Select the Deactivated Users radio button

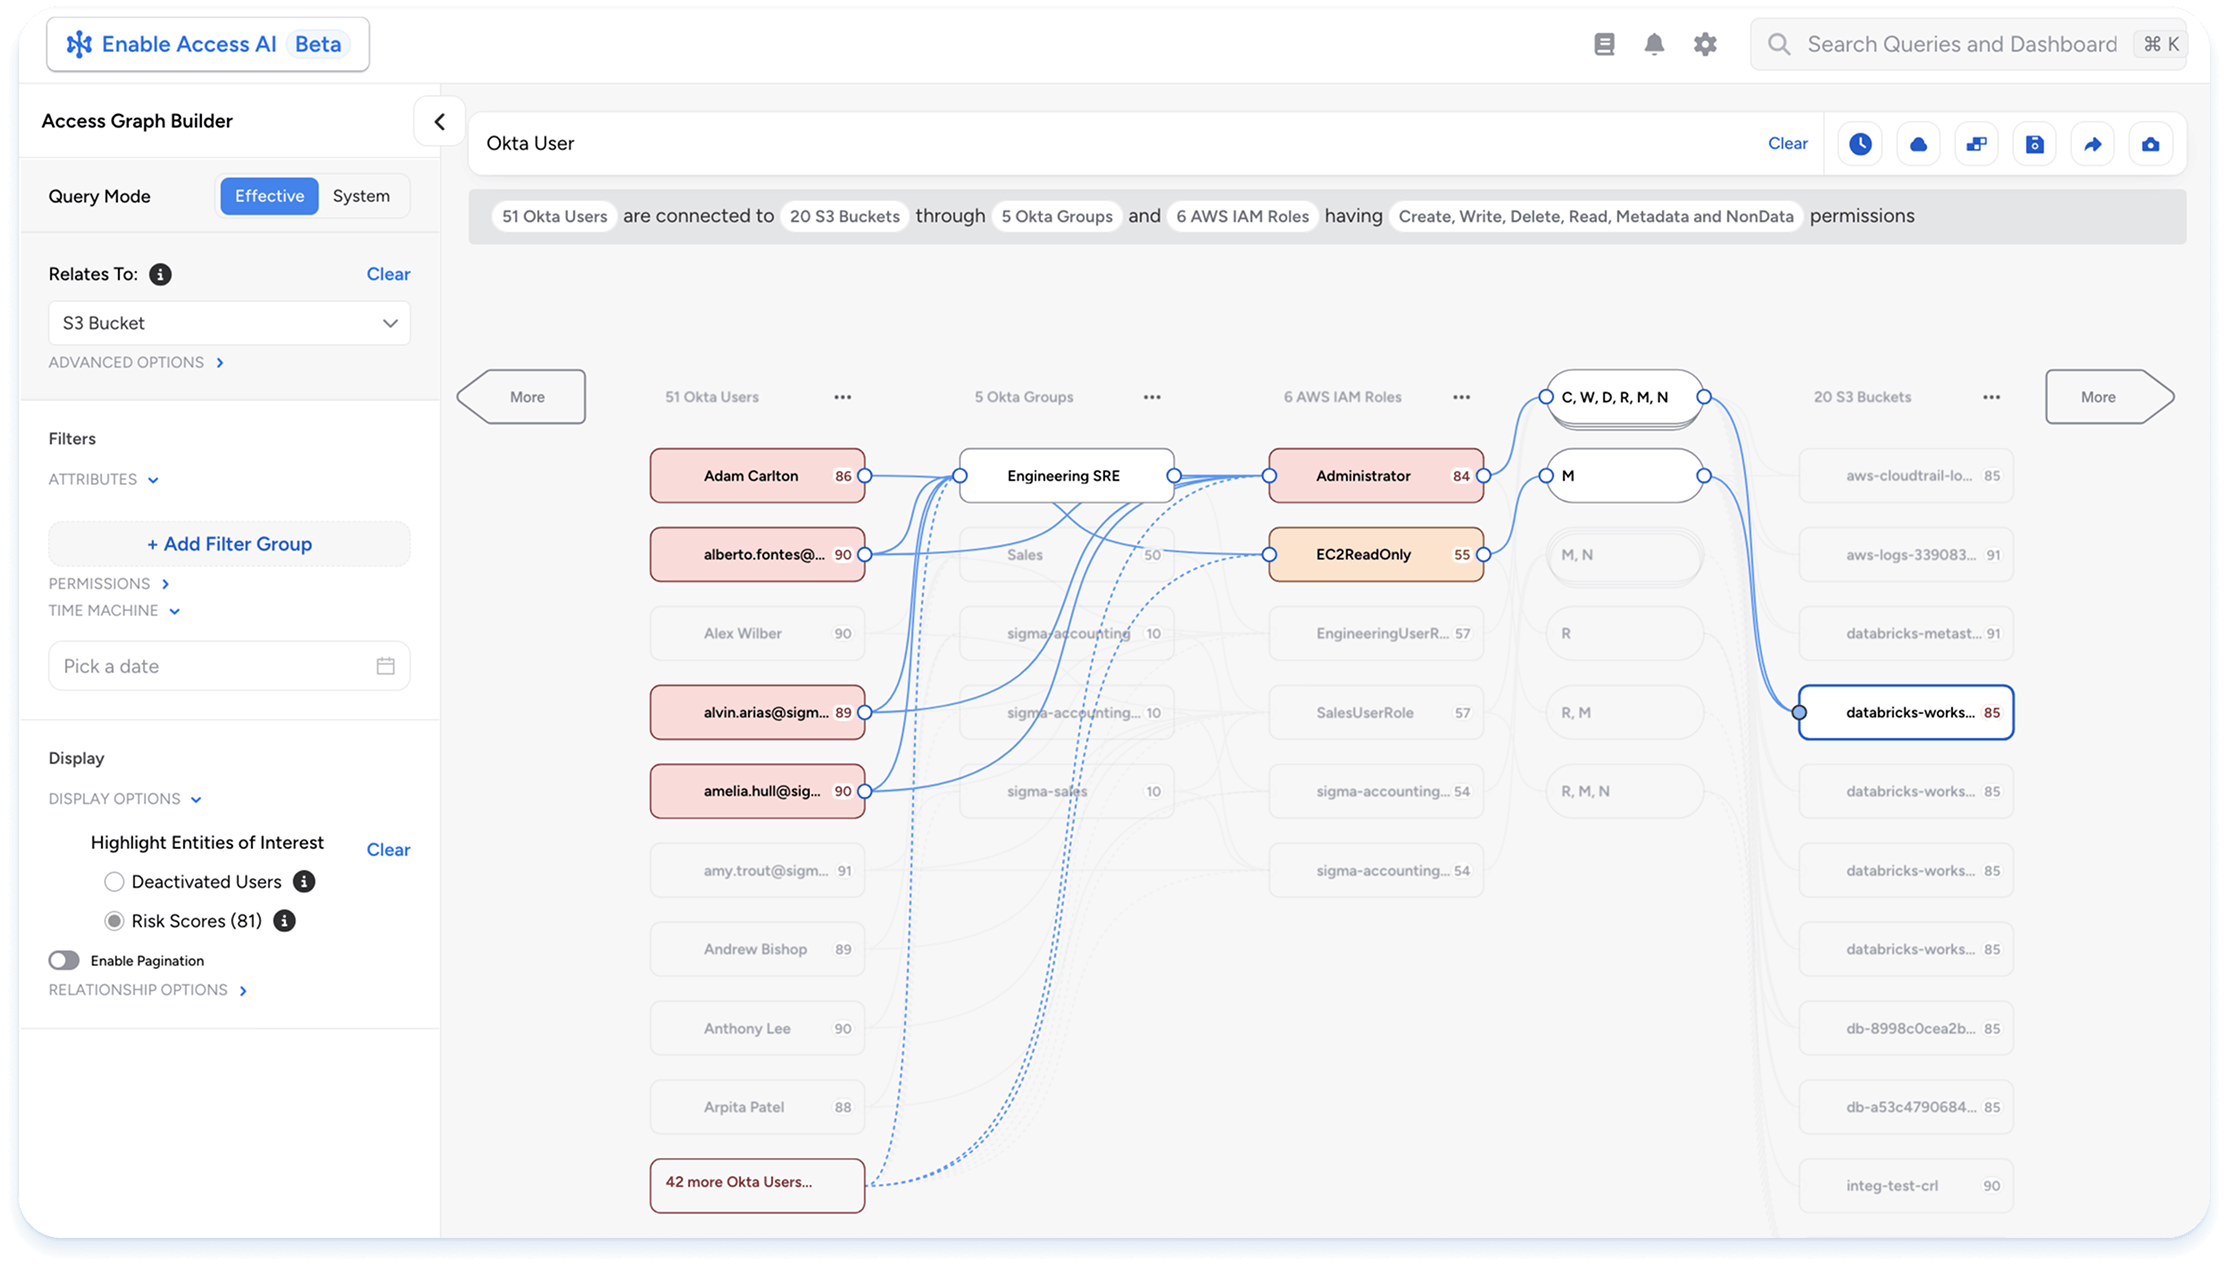tap(114, 882)
